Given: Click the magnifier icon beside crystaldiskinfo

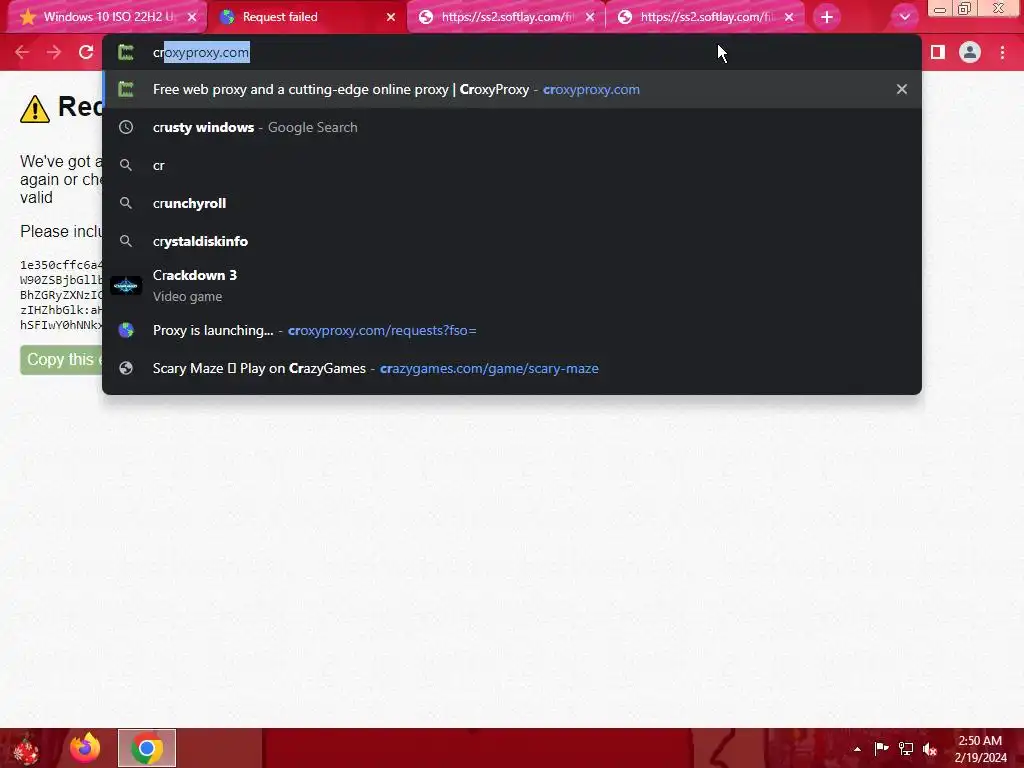Looking at the screenshot, I should 126,241.
